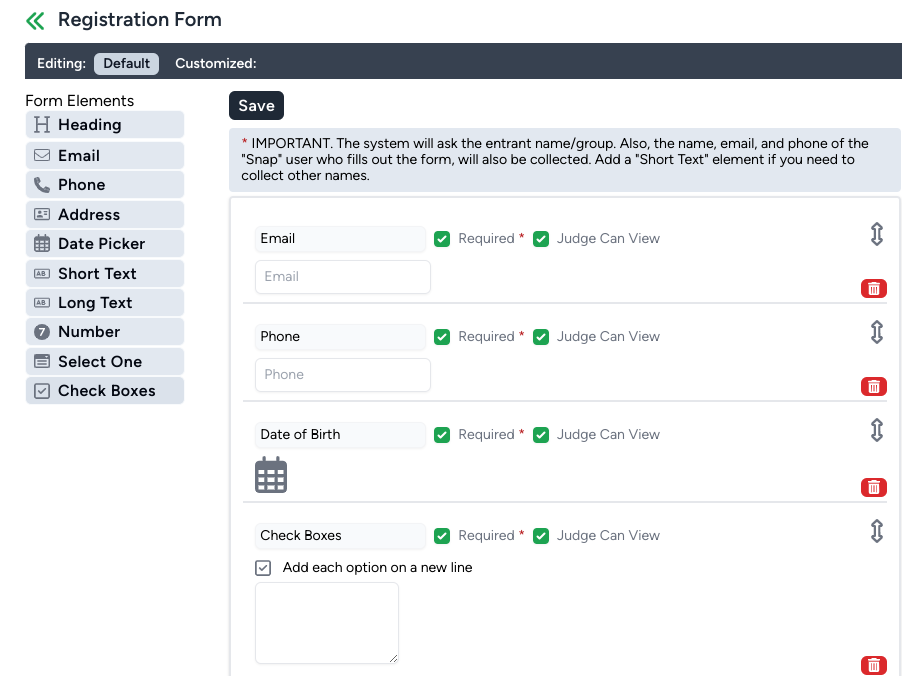Click the trash icon for Check Boxes element
This screenshot has width=902, height=676.
[873, 665]
